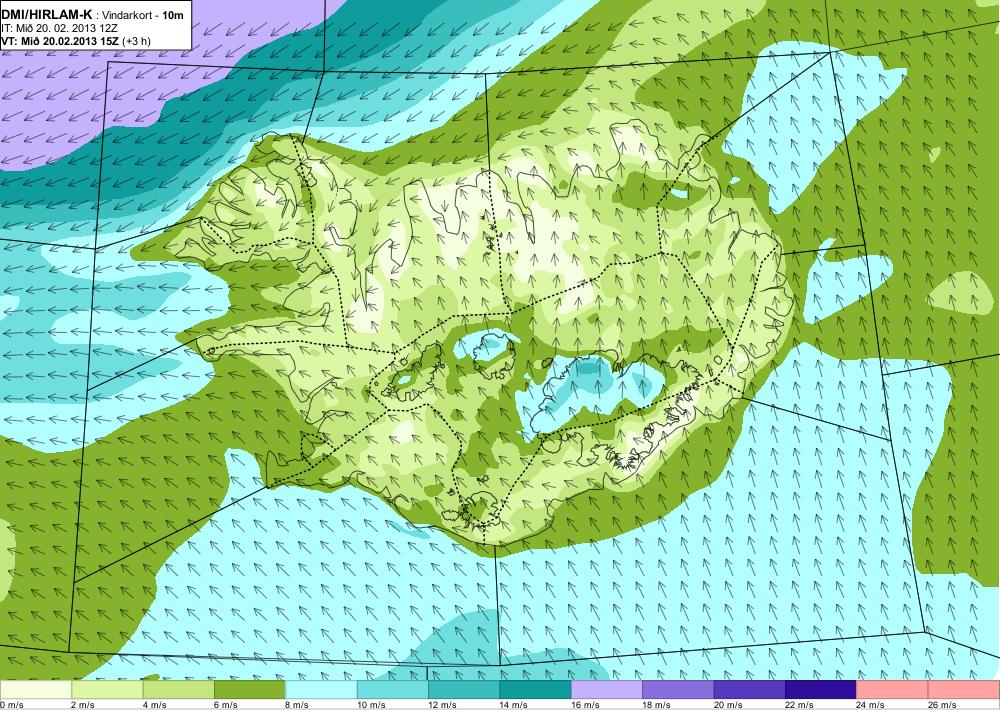The width and height of the screenshot is (1000, 710).
Task: Select the pale cyan 8–10 m/s legend swatch
Action: (321, 690)
